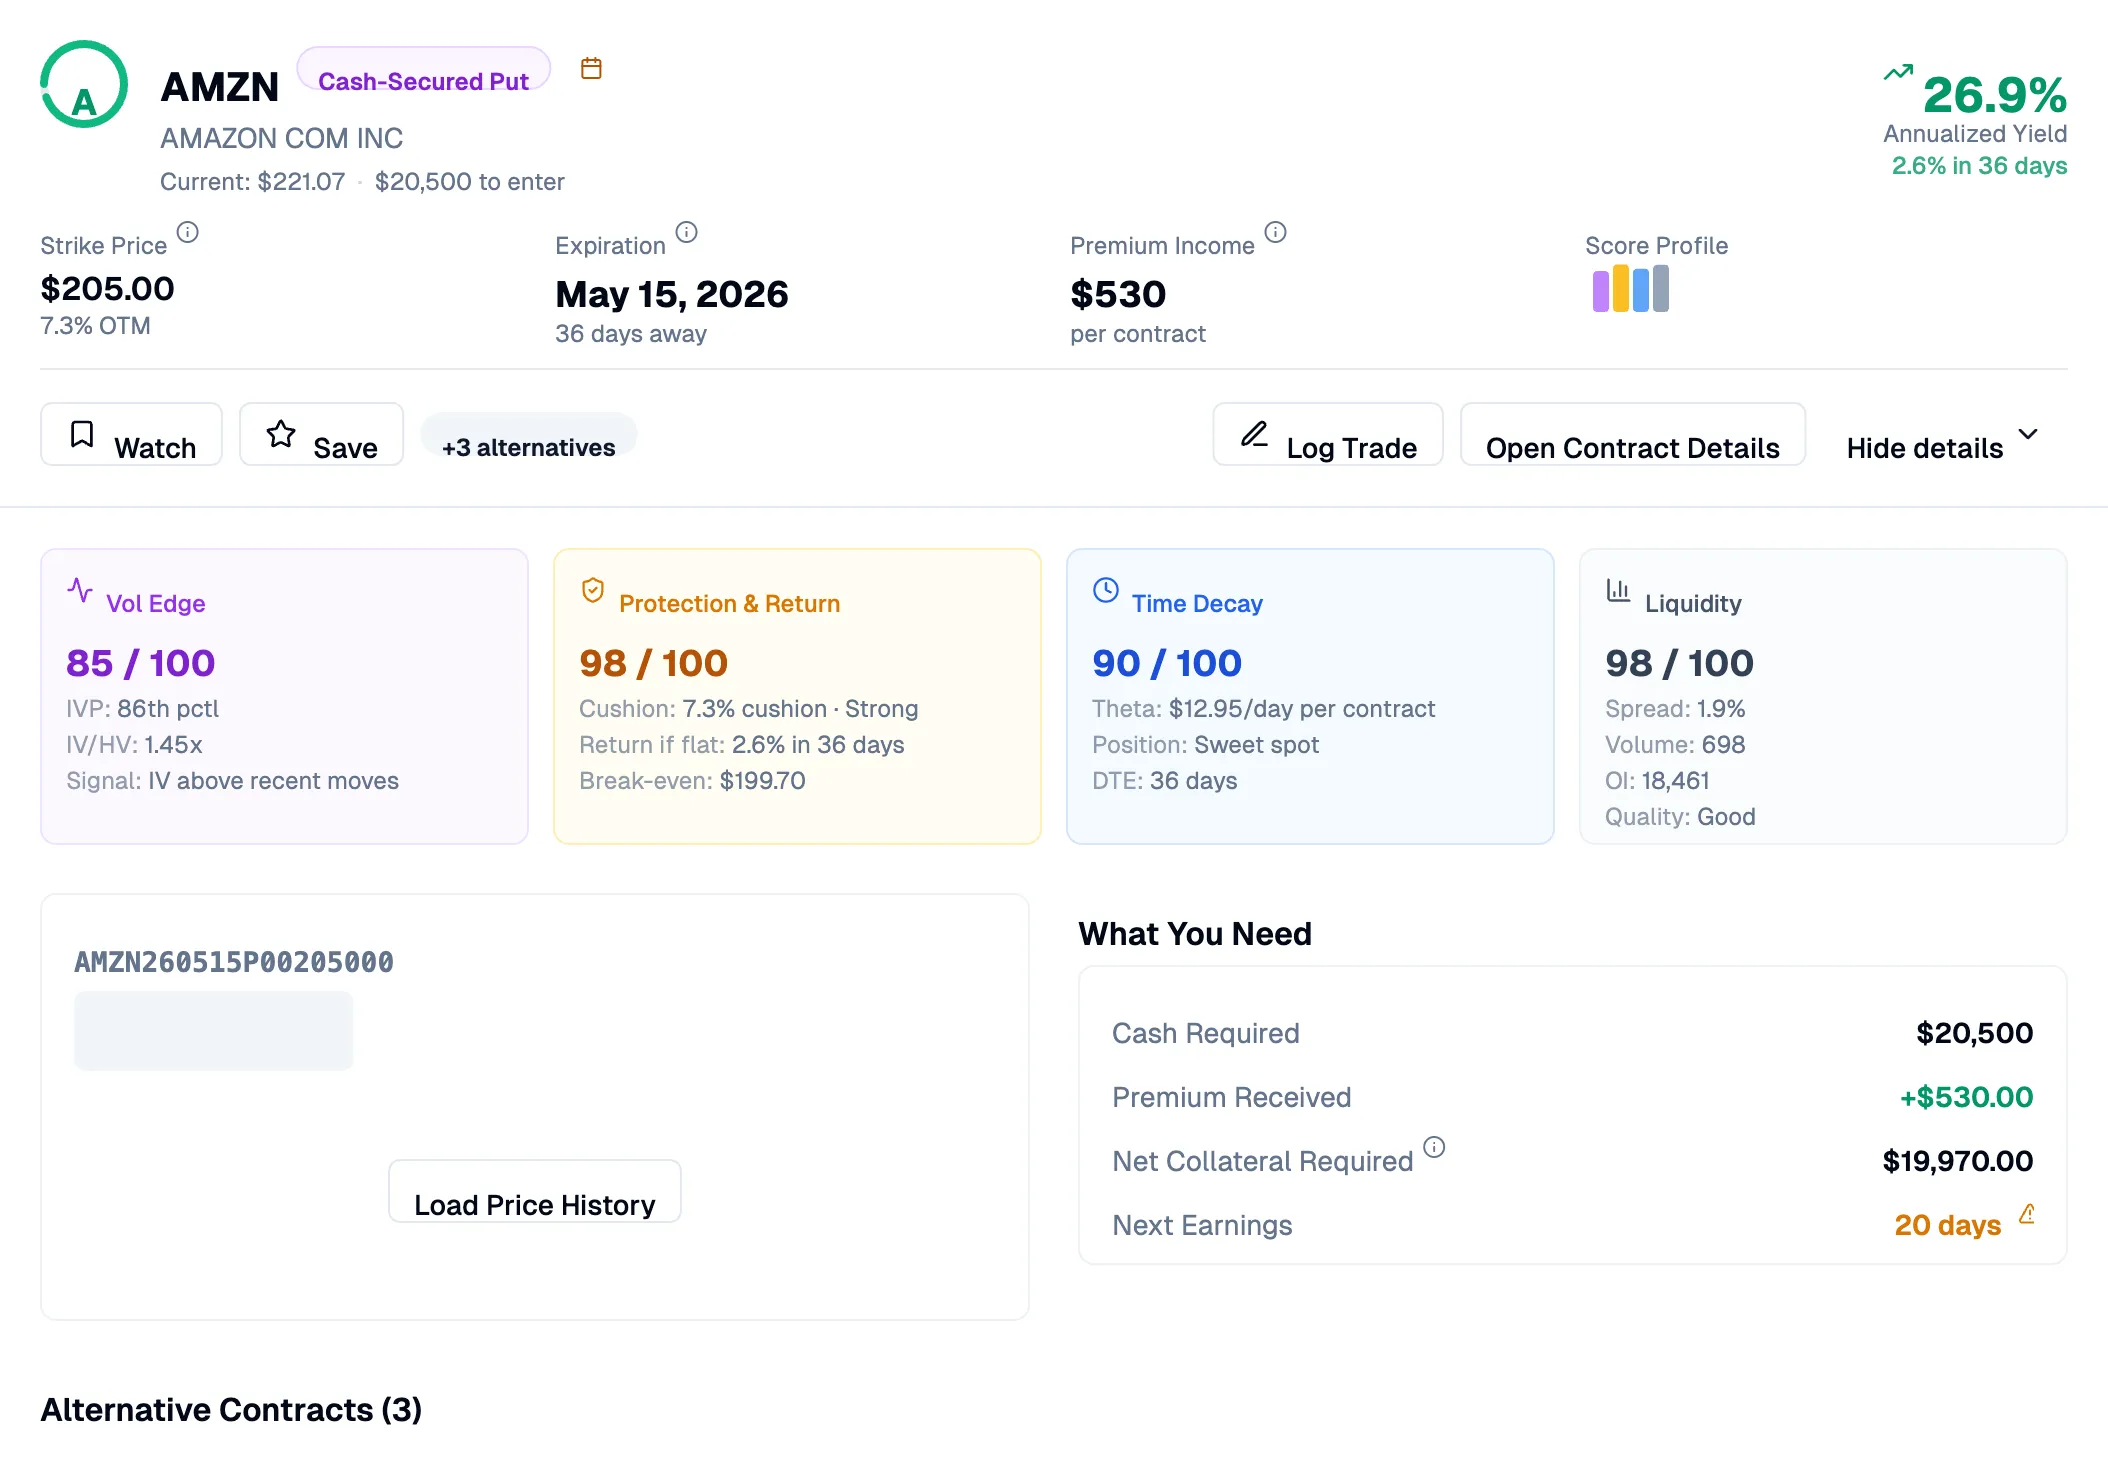Click the Break-even: $199.70 line
Image resolution: width=2108 pixels, height=1482 pixels.
coord(692,781)
